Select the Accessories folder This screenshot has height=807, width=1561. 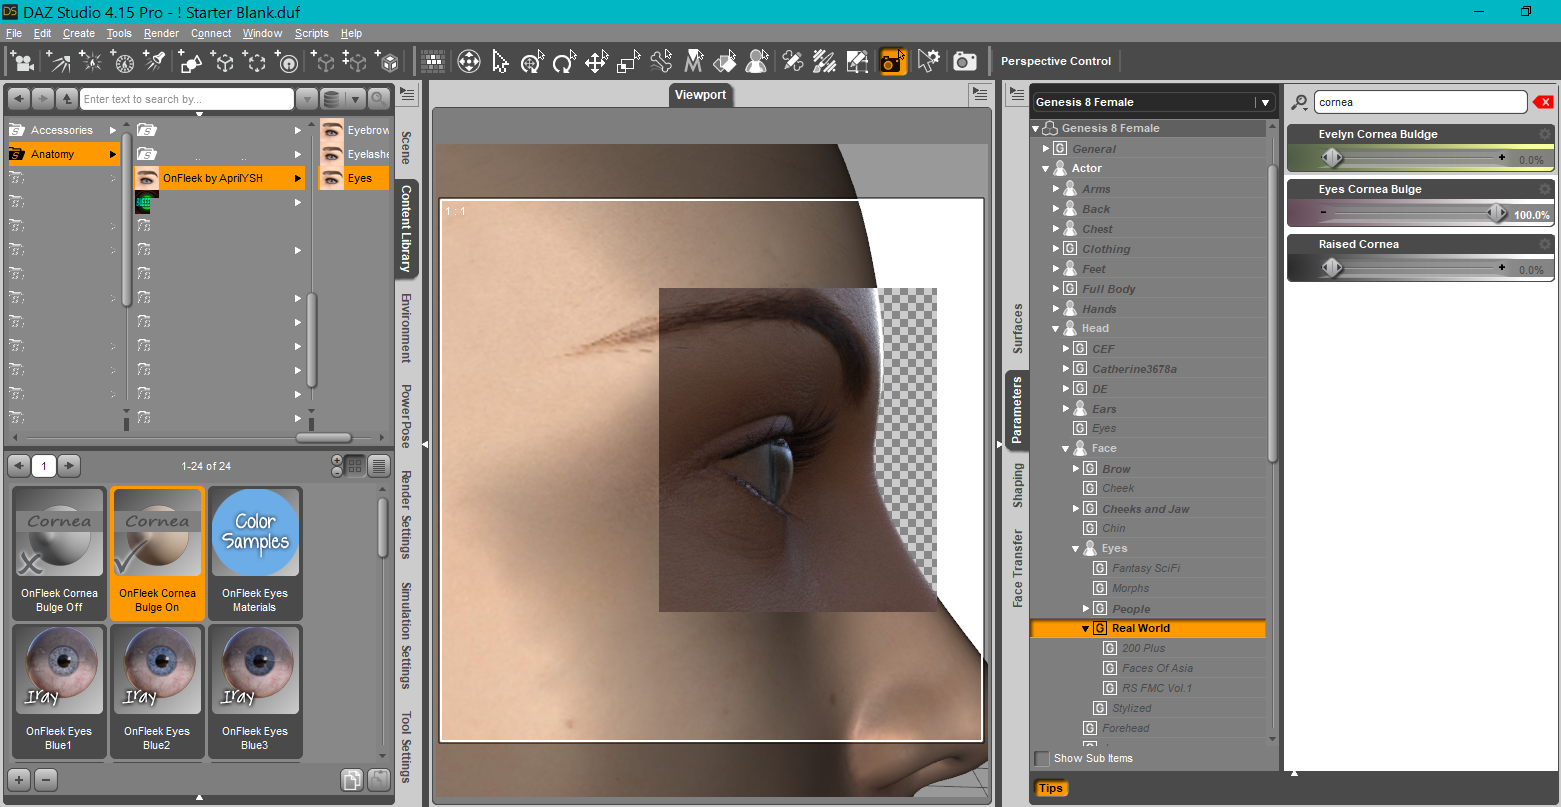tap(64, 130)
